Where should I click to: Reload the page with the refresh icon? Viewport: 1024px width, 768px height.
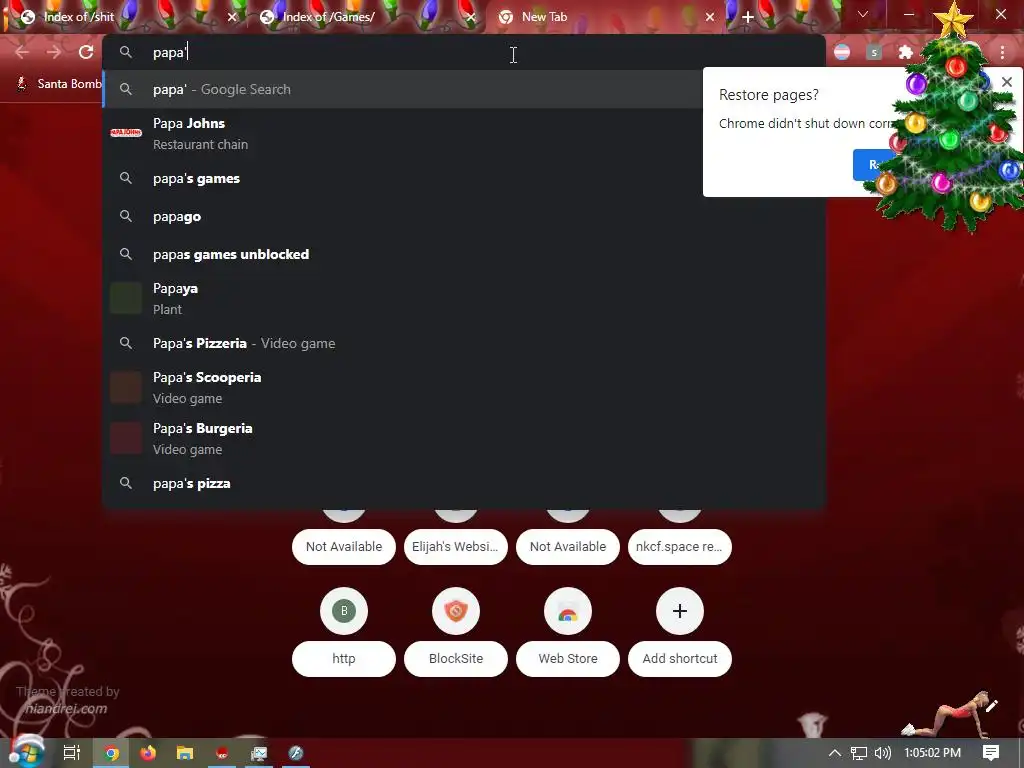coord(86,52)
